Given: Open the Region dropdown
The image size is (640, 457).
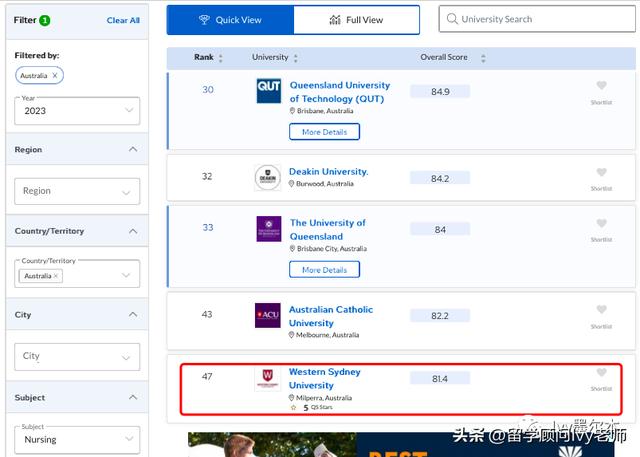Looking at the screenshot, I should tap(77, 191).
